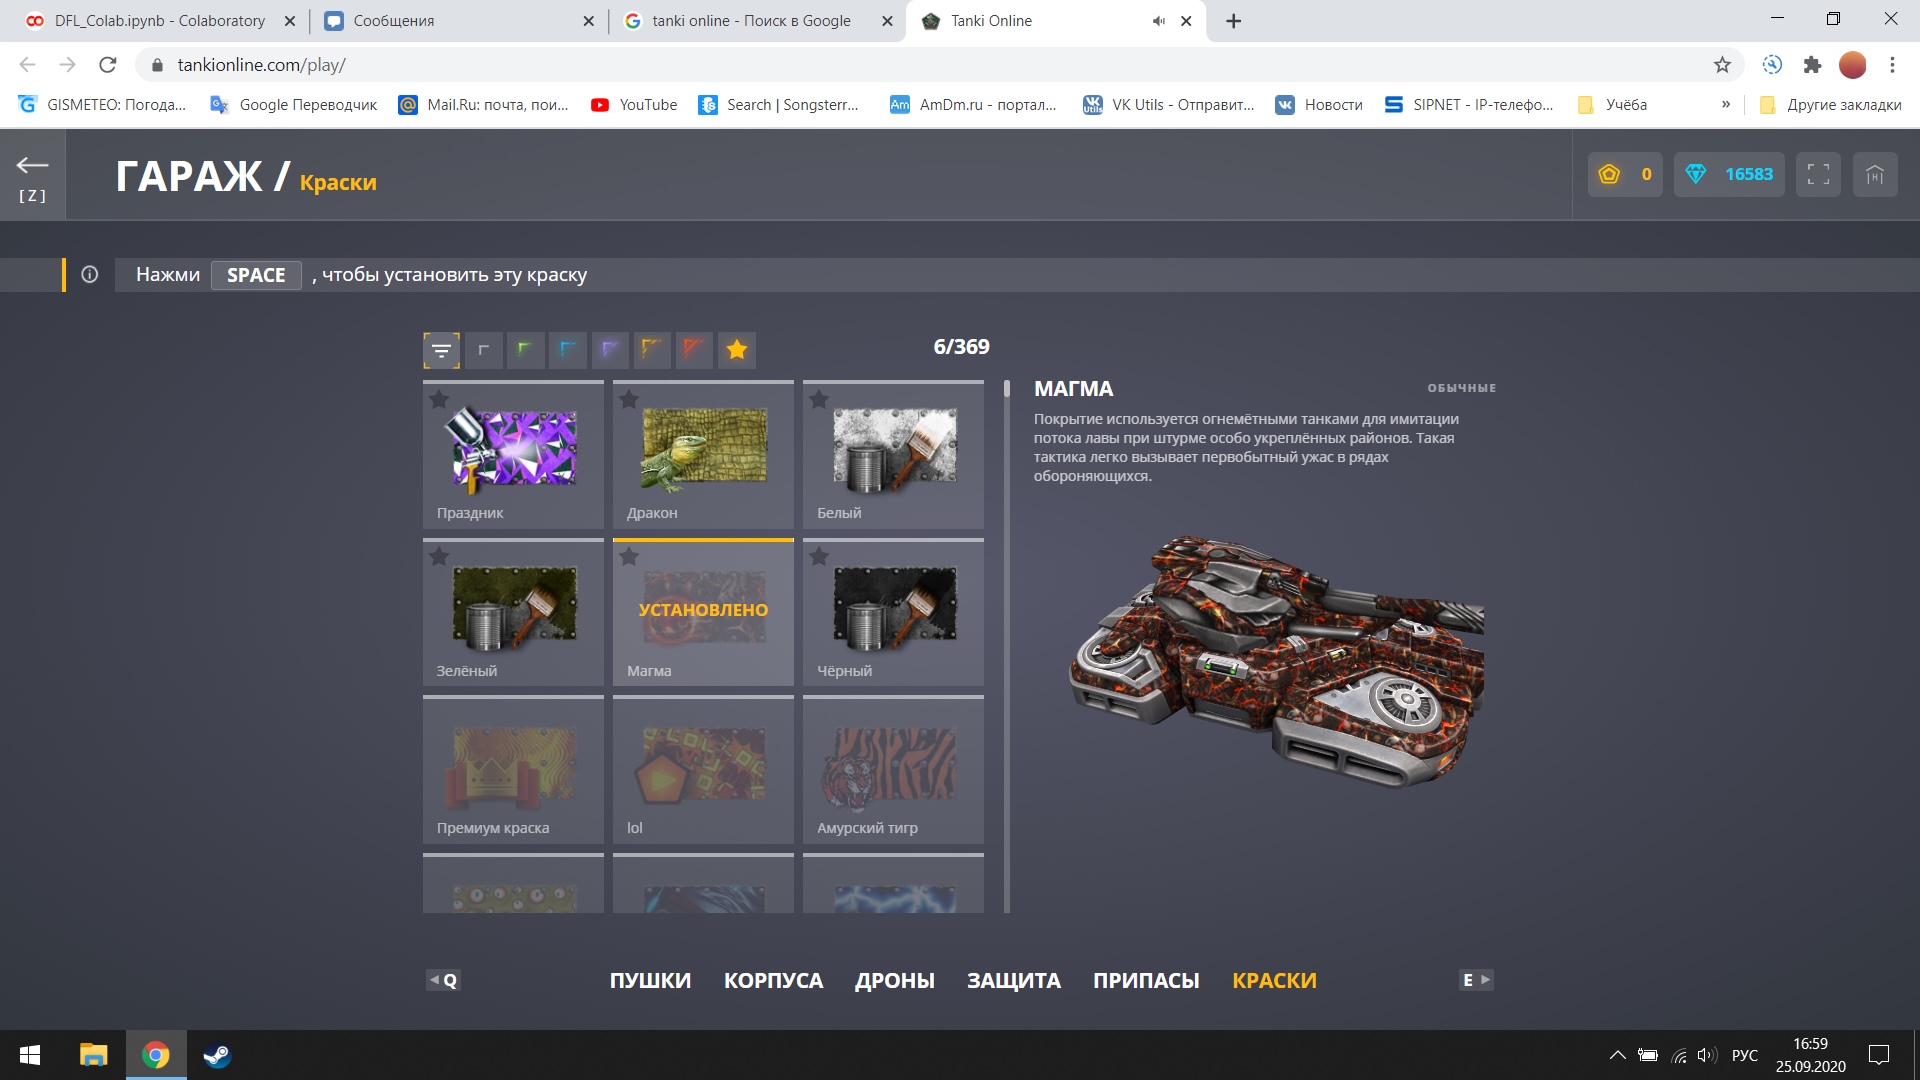Switch to the КОРПУСА tab
This screenshot has height=1080, width=1920.
coord(773,981)
